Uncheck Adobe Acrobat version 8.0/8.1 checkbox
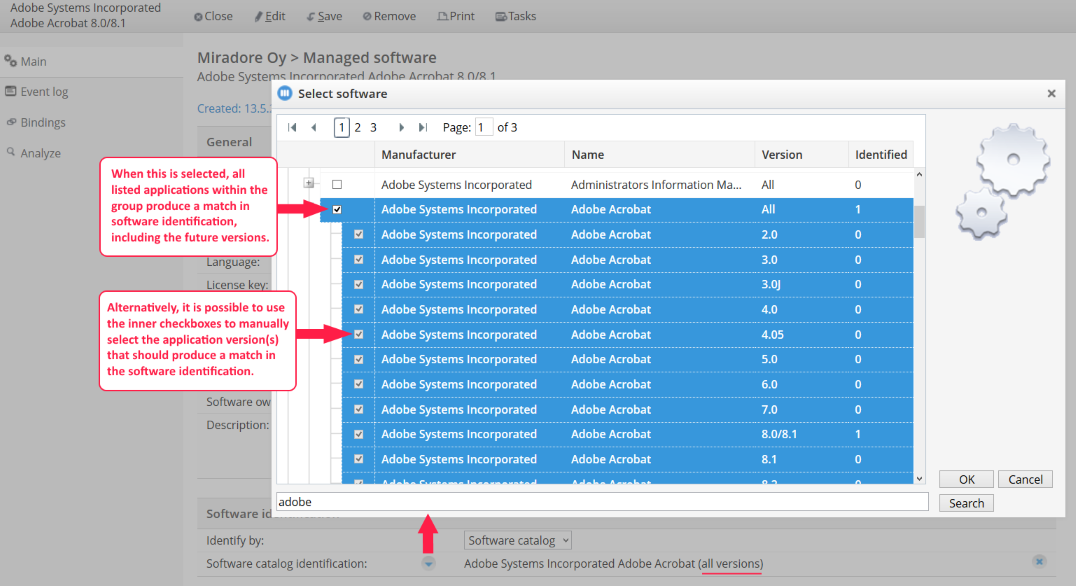 pyautogui.click(x=359, y=434)
